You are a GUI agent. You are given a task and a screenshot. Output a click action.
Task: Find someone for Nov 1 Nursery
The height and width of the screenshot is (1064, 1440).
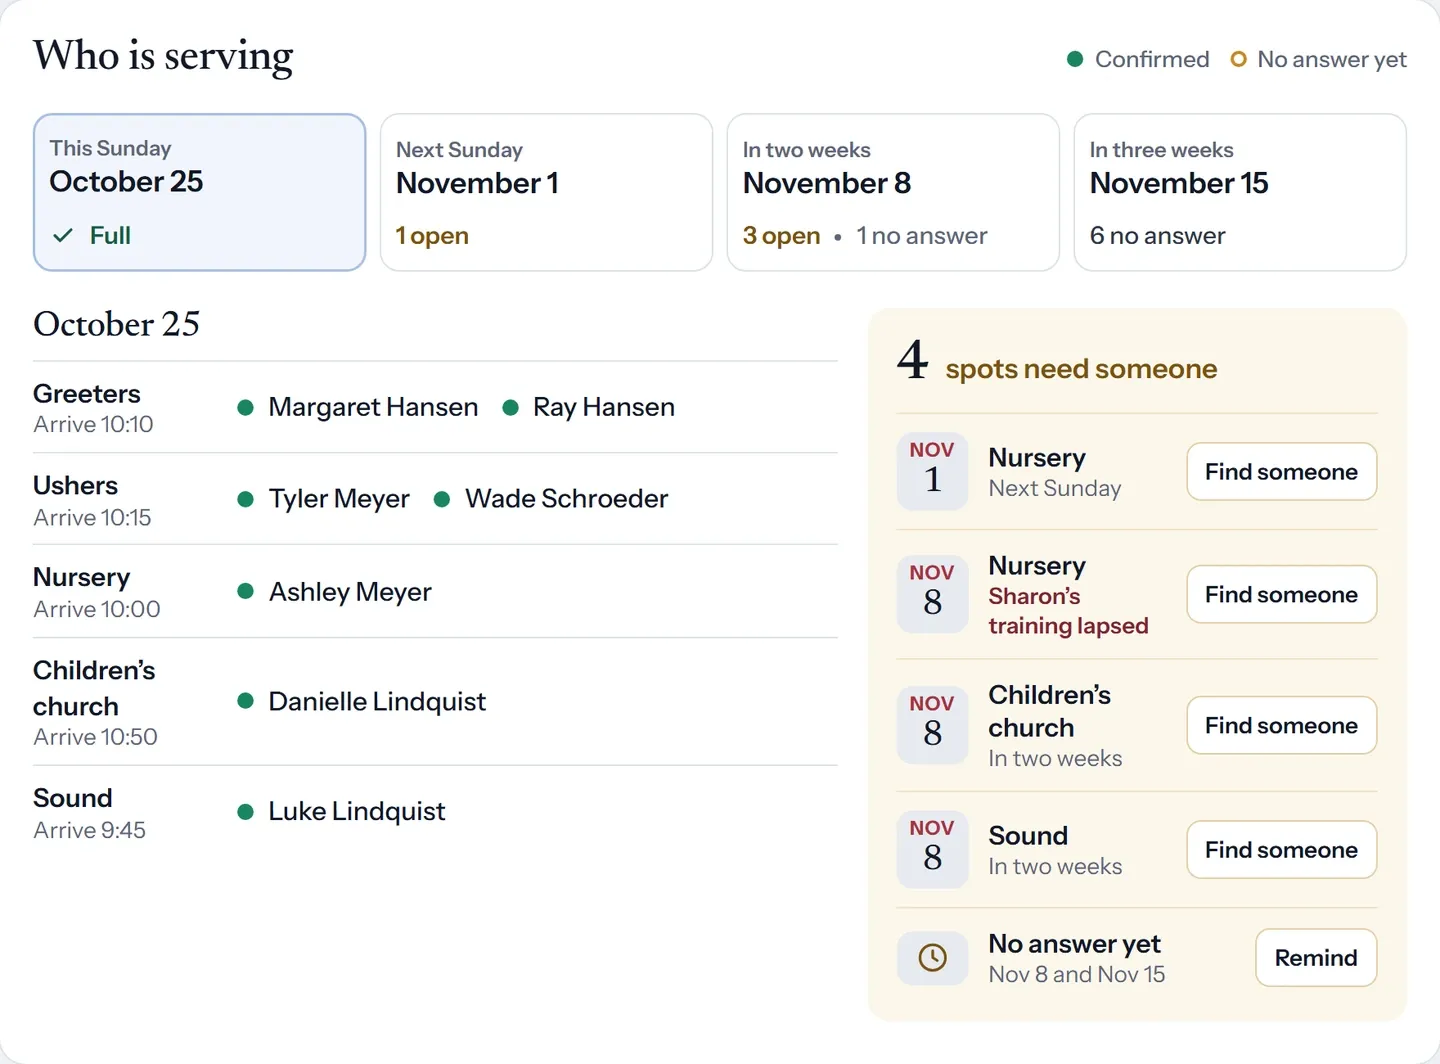[1282, 472]
